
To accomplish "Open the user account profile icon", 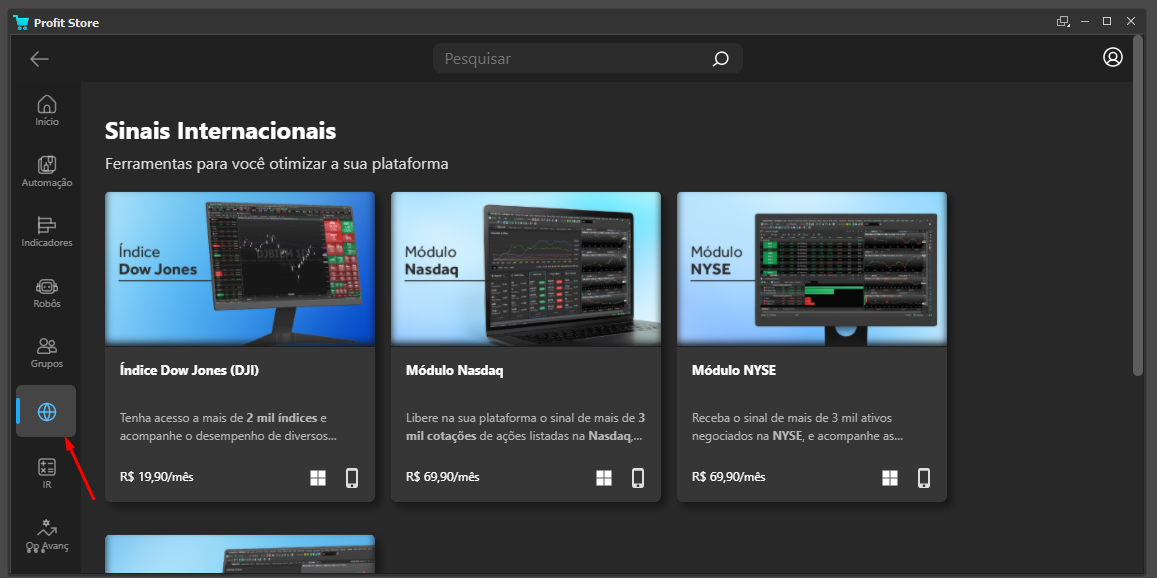I will 1113,57.
